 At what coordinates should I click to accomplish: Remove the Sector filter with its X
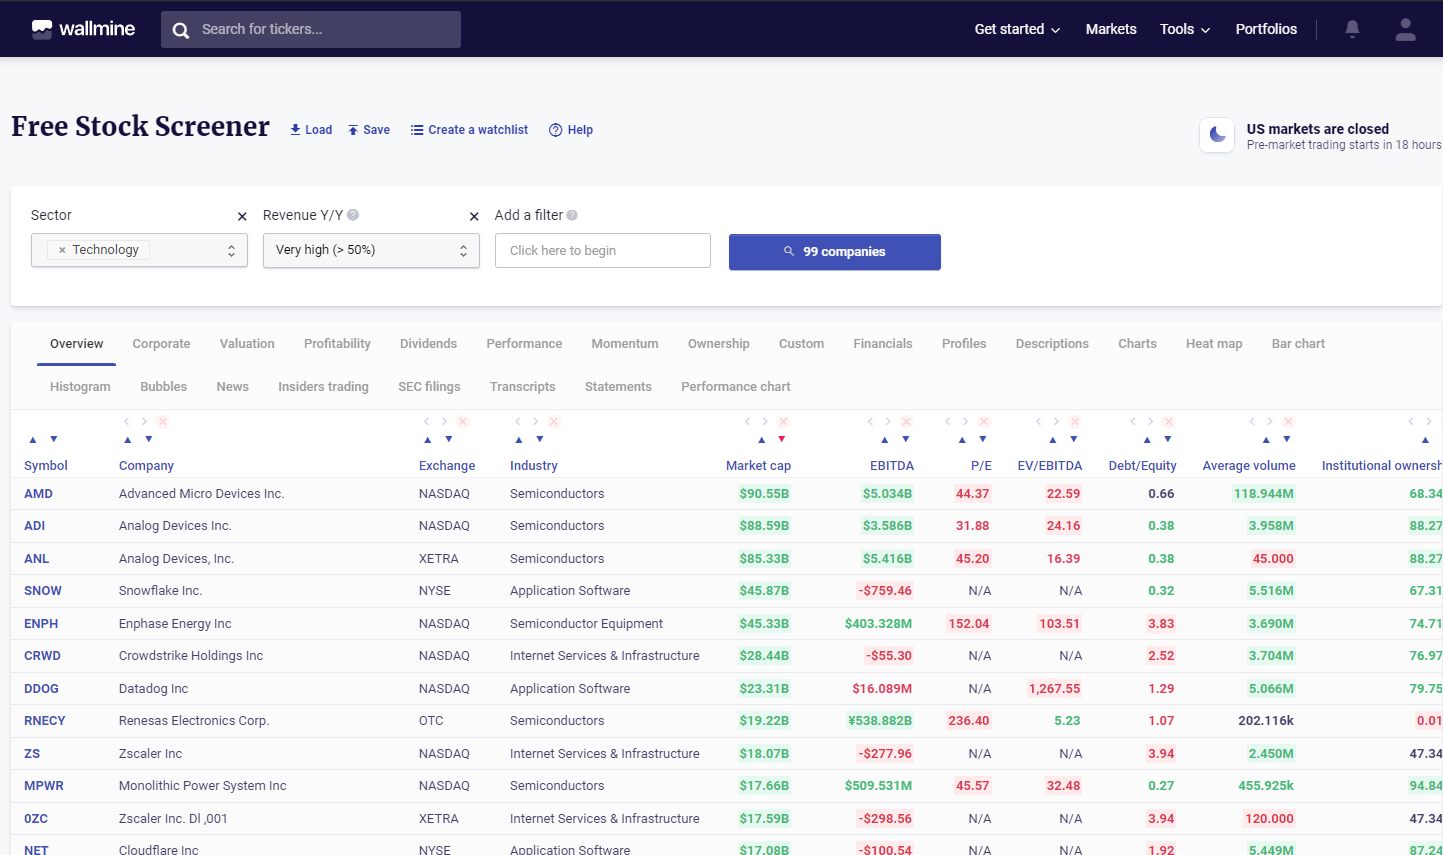tap(242, 216)
